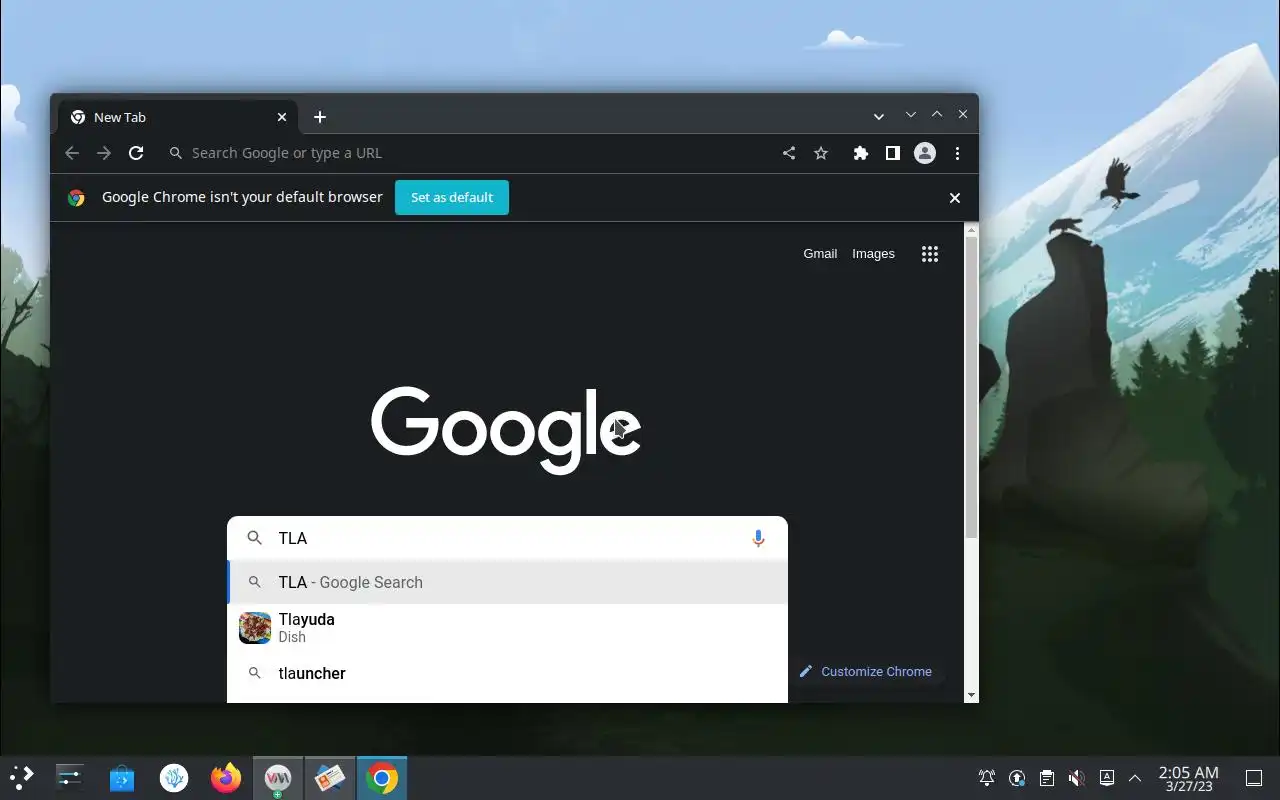Screen dimensions: 1280x800
Task: Click the Set as default button
Action: (452, 197)
